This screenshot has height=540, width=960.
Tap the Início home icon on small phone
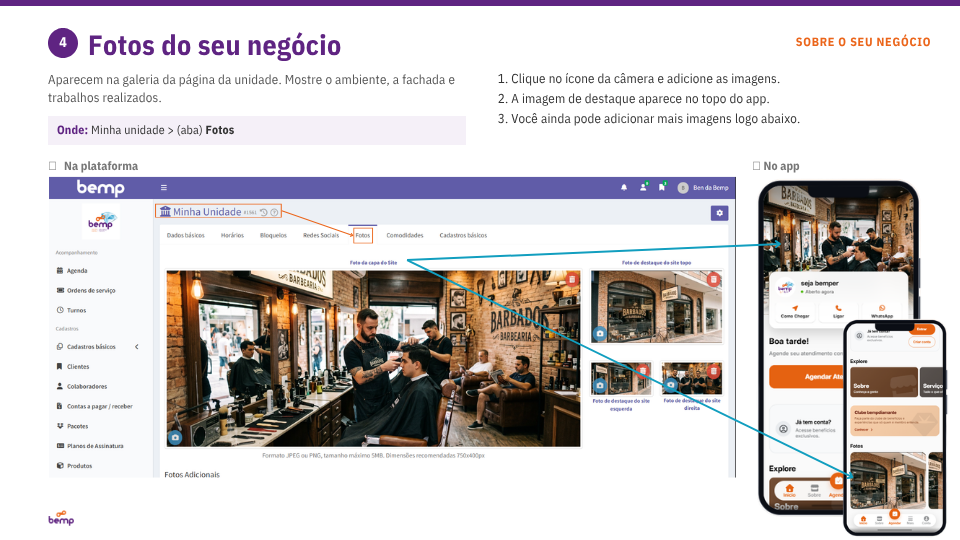863,520
